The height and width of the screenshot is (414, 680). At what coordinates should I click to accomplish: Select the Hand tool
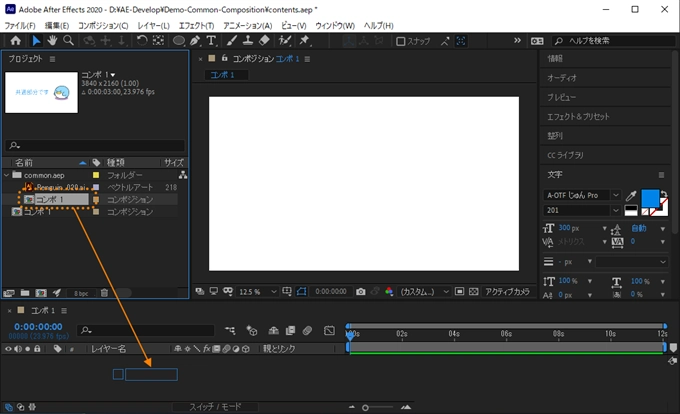(52, 41)
